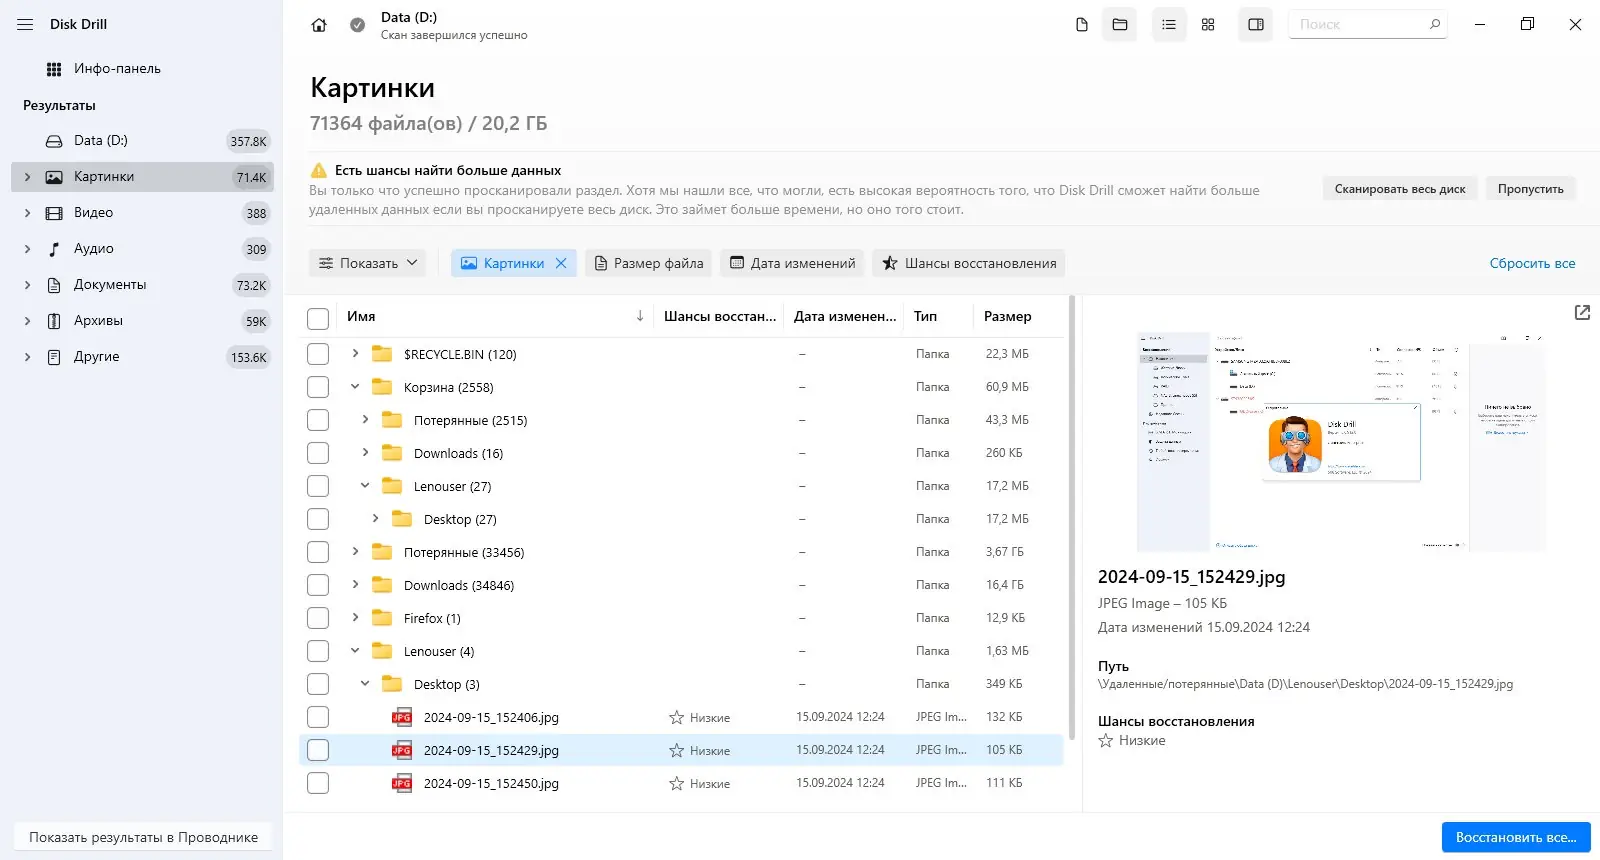Screen dimensions: 1600x860
Task: Expand the Desktop (27) folder
Action: [375, 518]
